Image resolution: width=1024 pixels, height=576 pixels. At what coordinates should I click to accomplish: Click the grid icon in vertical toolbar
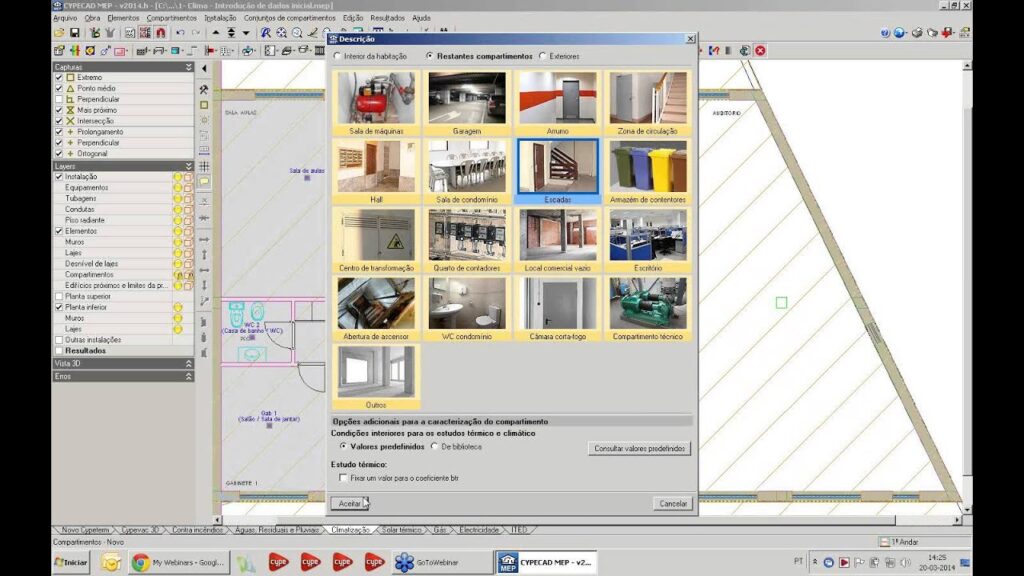coord(204,166)
